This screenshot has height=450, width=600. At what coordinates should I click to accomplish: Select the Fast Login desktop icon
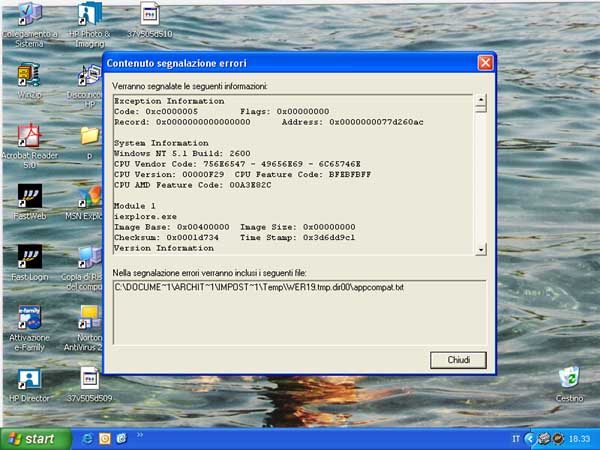pyautogui.click(x=29, y=263)
